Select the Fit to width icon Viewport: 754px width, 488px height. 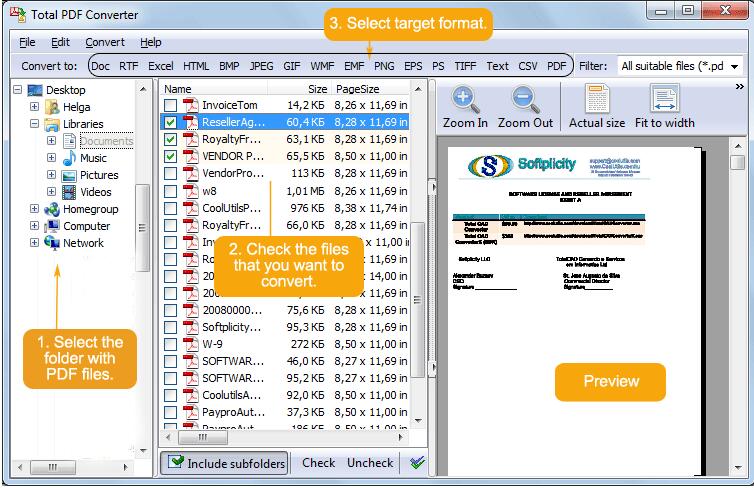(665, 99)
